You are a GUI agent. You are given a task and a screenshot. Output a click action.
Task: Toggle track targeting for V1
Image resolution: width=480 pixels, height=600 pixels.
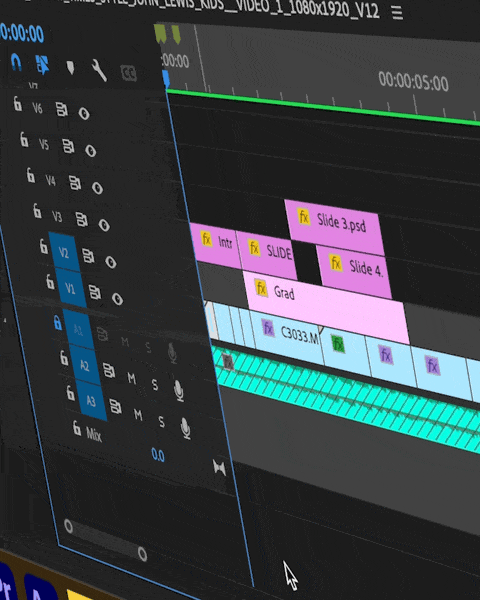point(70,288)
